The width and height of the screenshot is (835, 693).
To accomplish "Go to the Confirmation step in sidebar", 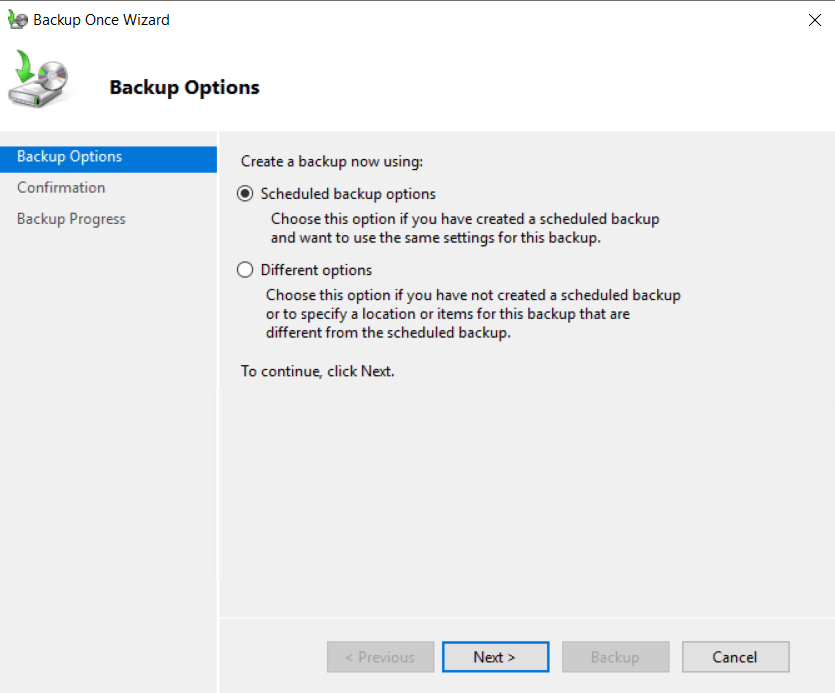I will [61, 188].
